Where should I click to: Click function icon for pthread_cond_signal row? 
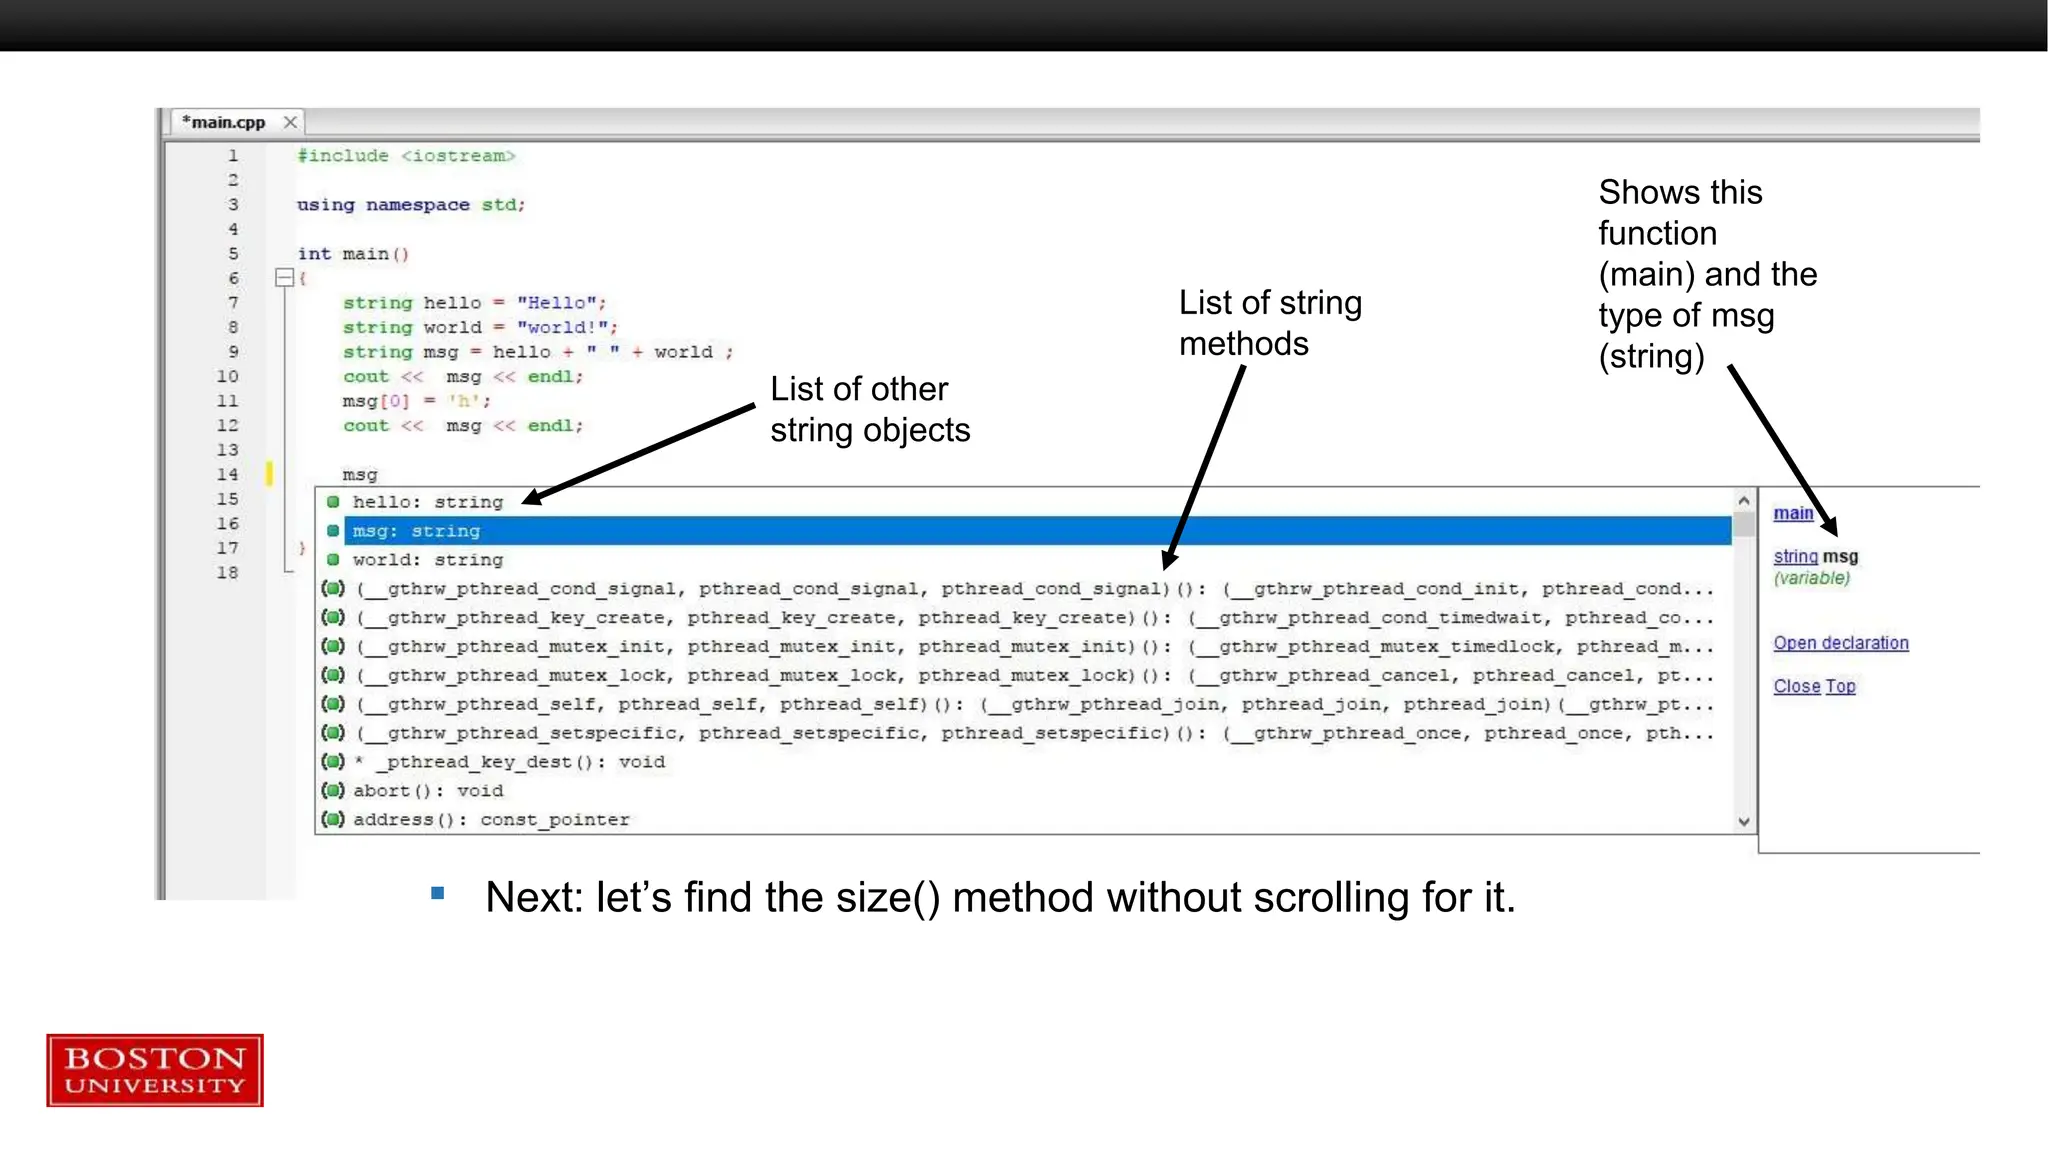point(333,588)
